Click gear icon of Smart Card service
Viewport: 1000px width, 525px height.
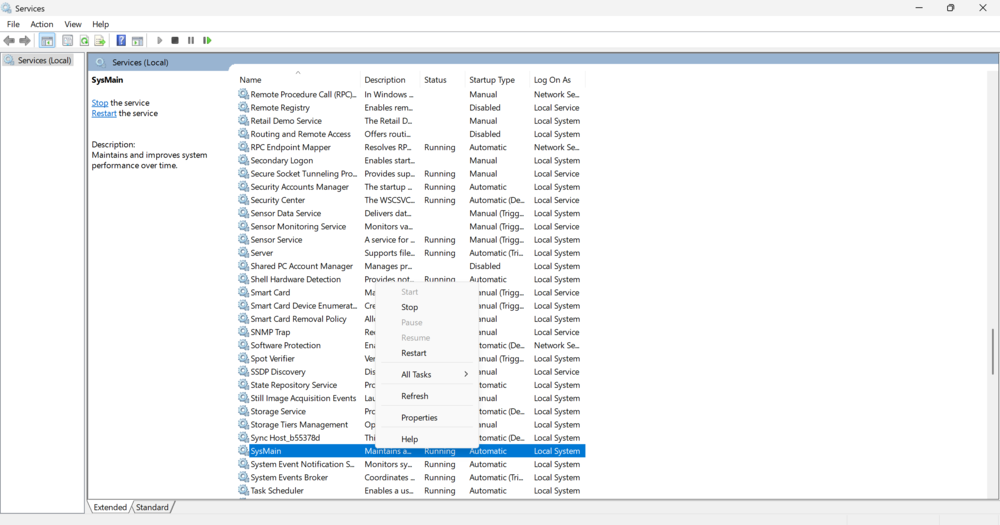243,292
